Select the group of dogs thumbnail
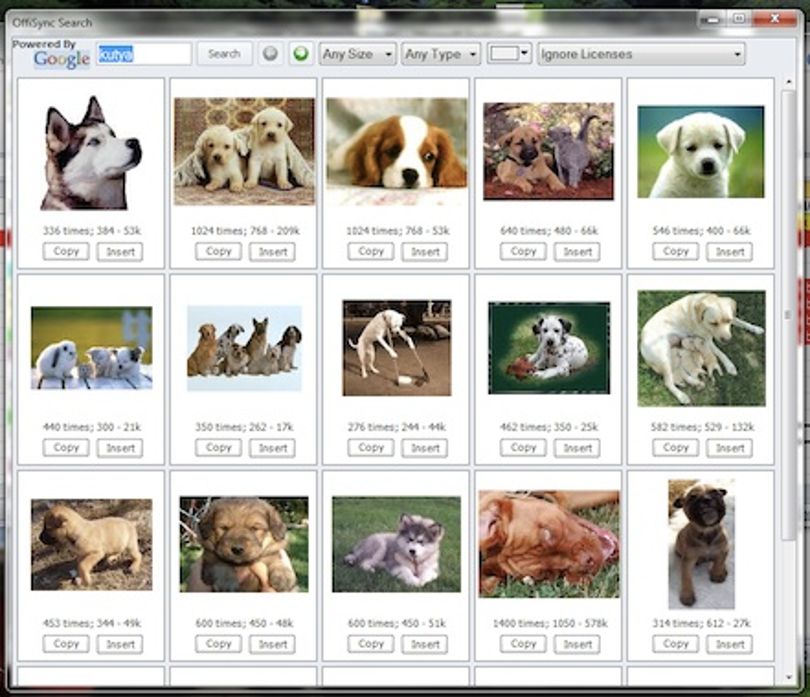810x697 pixels. pos(244,348)
